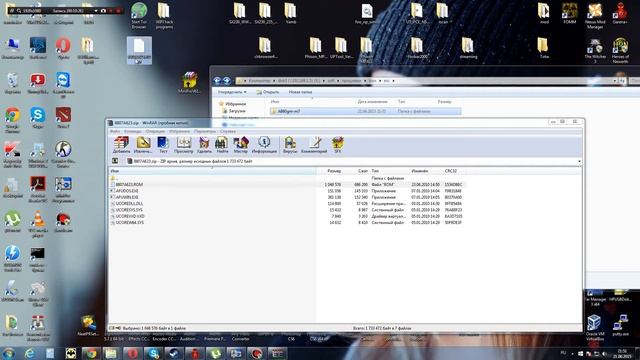Click the Explorer address bar path

click(x=424, y=81)
